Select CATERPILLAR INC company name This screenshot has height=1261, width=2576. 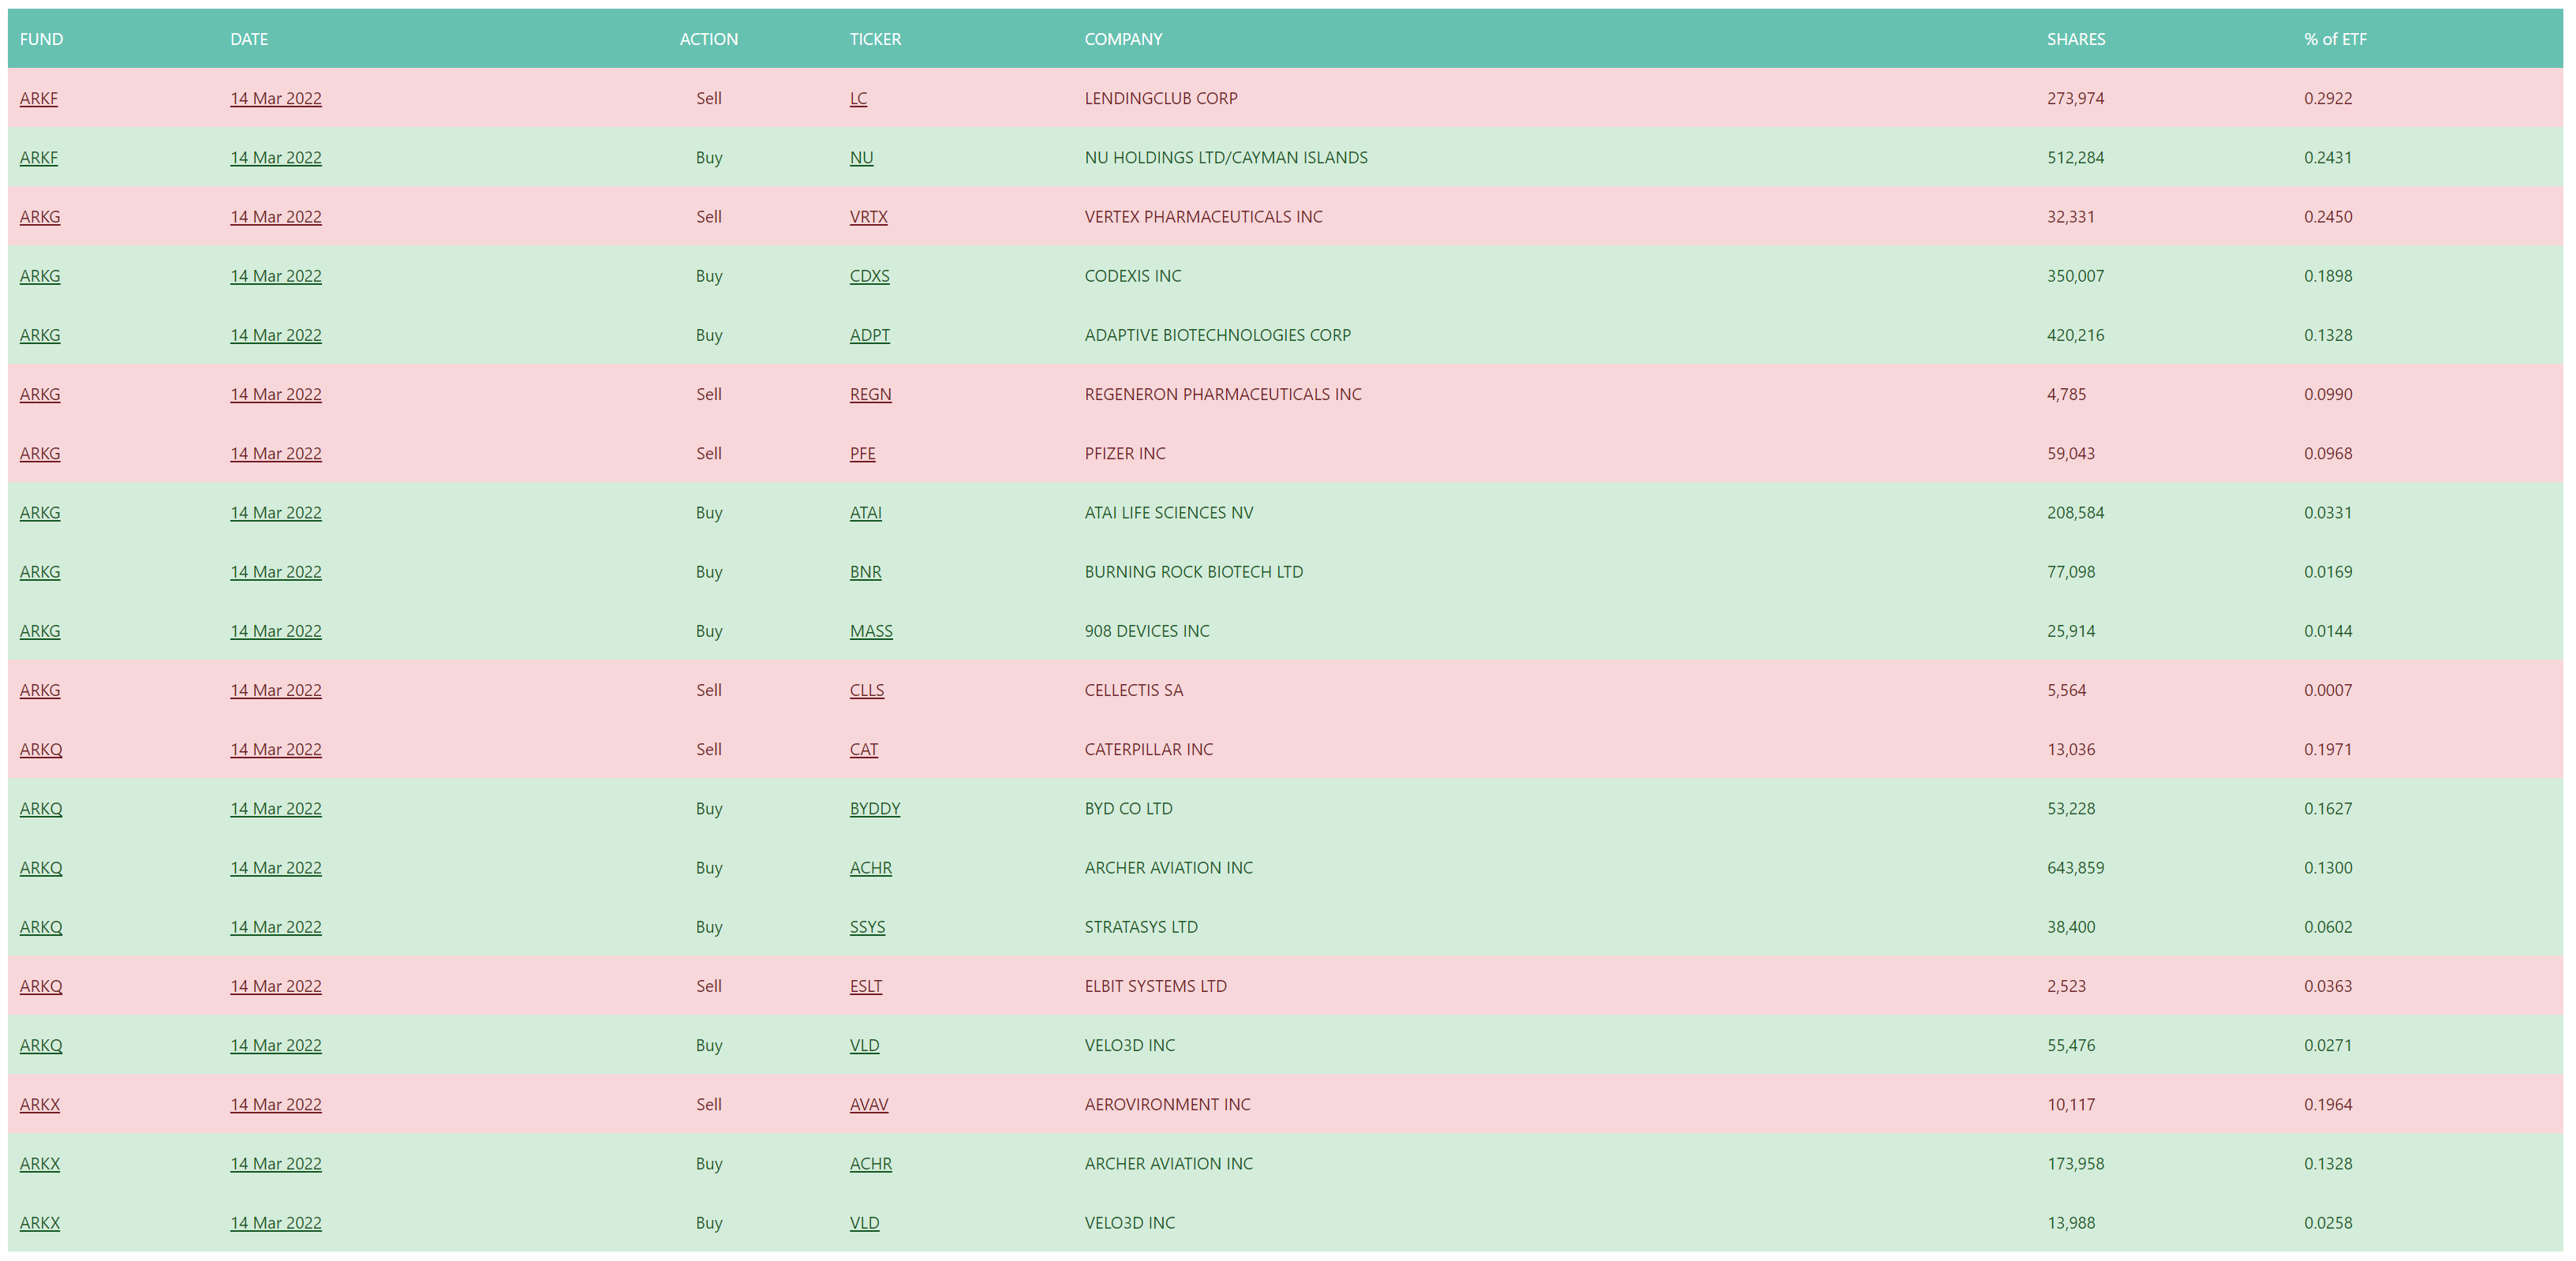[x=1148, y=749]
